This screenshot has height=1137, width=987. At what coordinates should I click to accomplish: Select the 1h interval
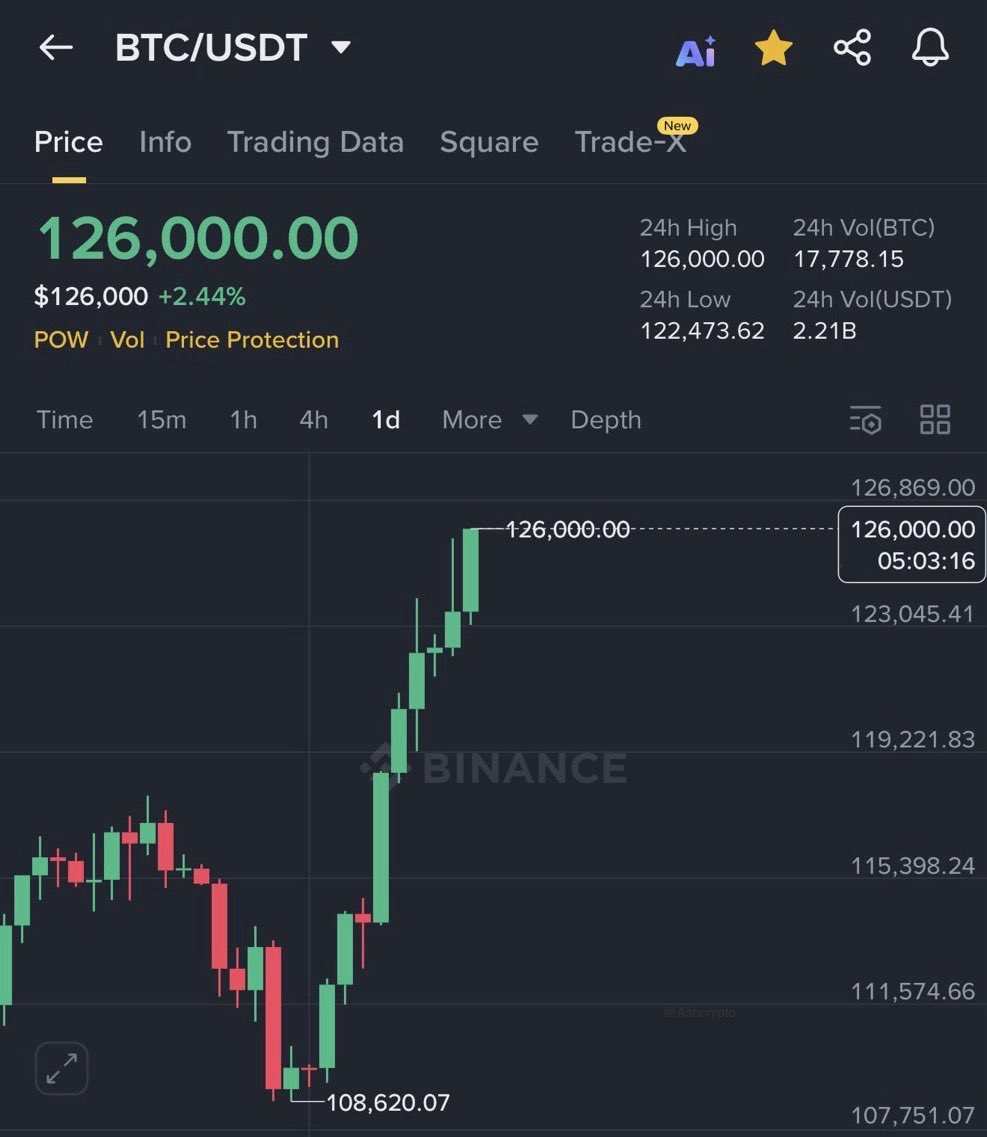pyautogui.click(x=243, y=420)
